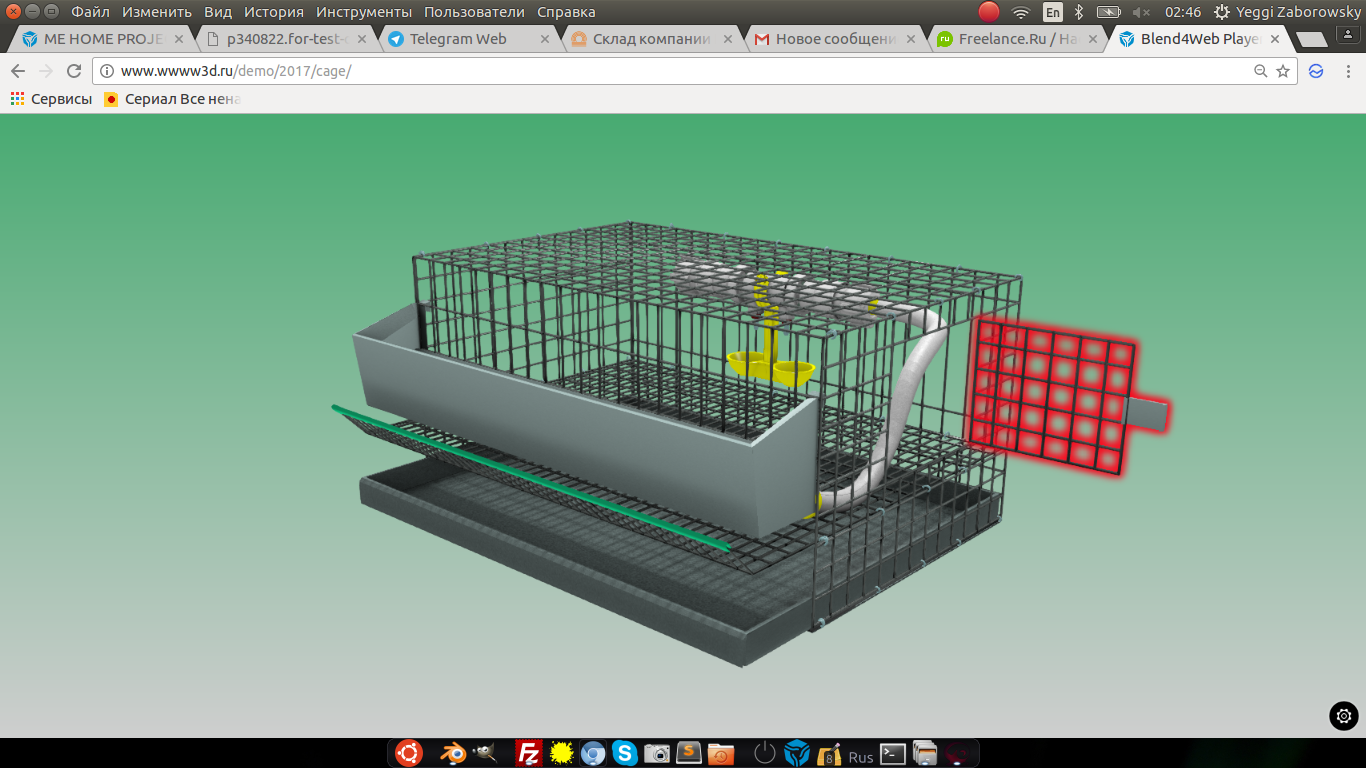Close the Telegram Web tab

coord(545,39)
